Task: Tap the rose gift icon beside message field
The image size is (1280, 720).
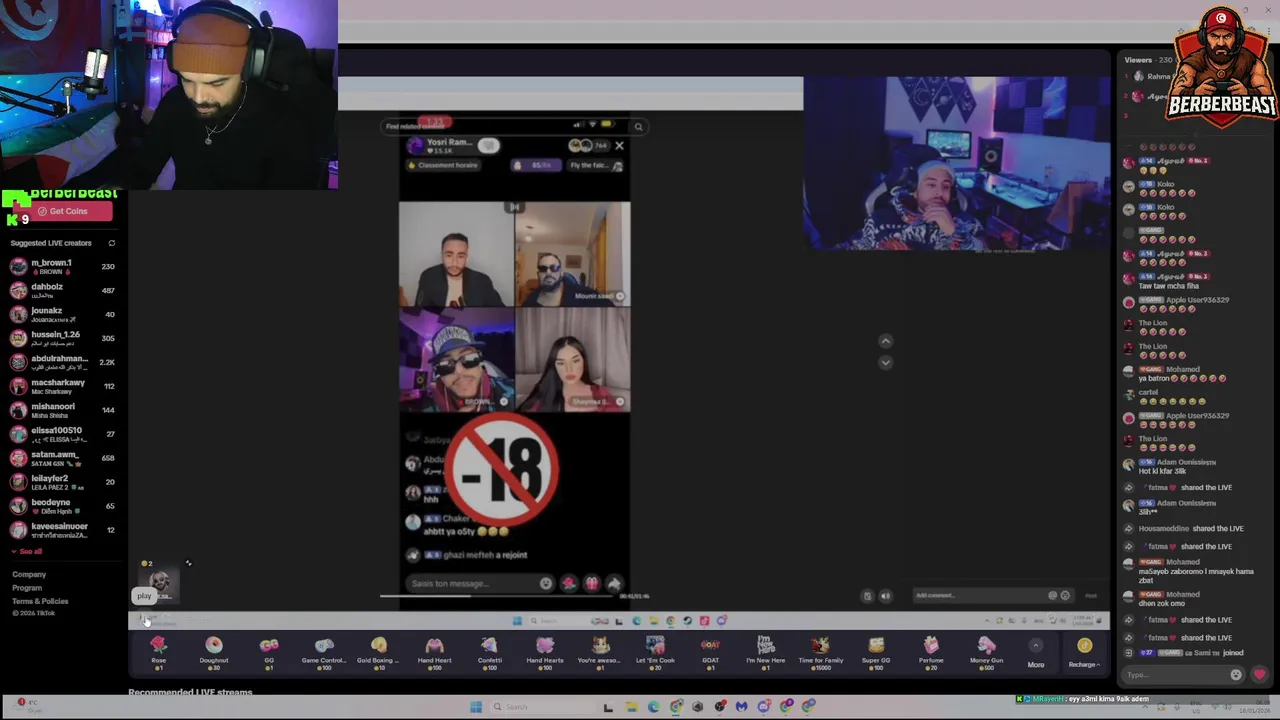Action: 569,584
